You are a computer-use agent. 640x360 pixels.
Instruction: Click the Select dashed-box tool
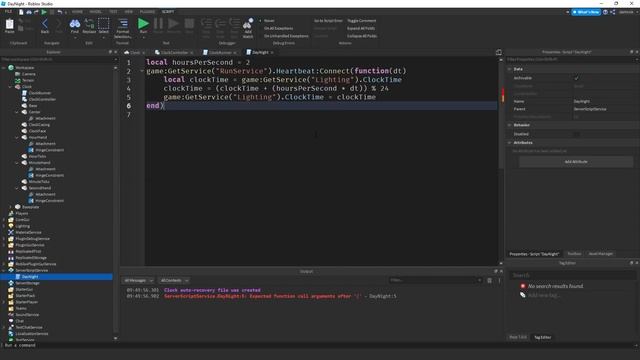click(x=104, y=23)
